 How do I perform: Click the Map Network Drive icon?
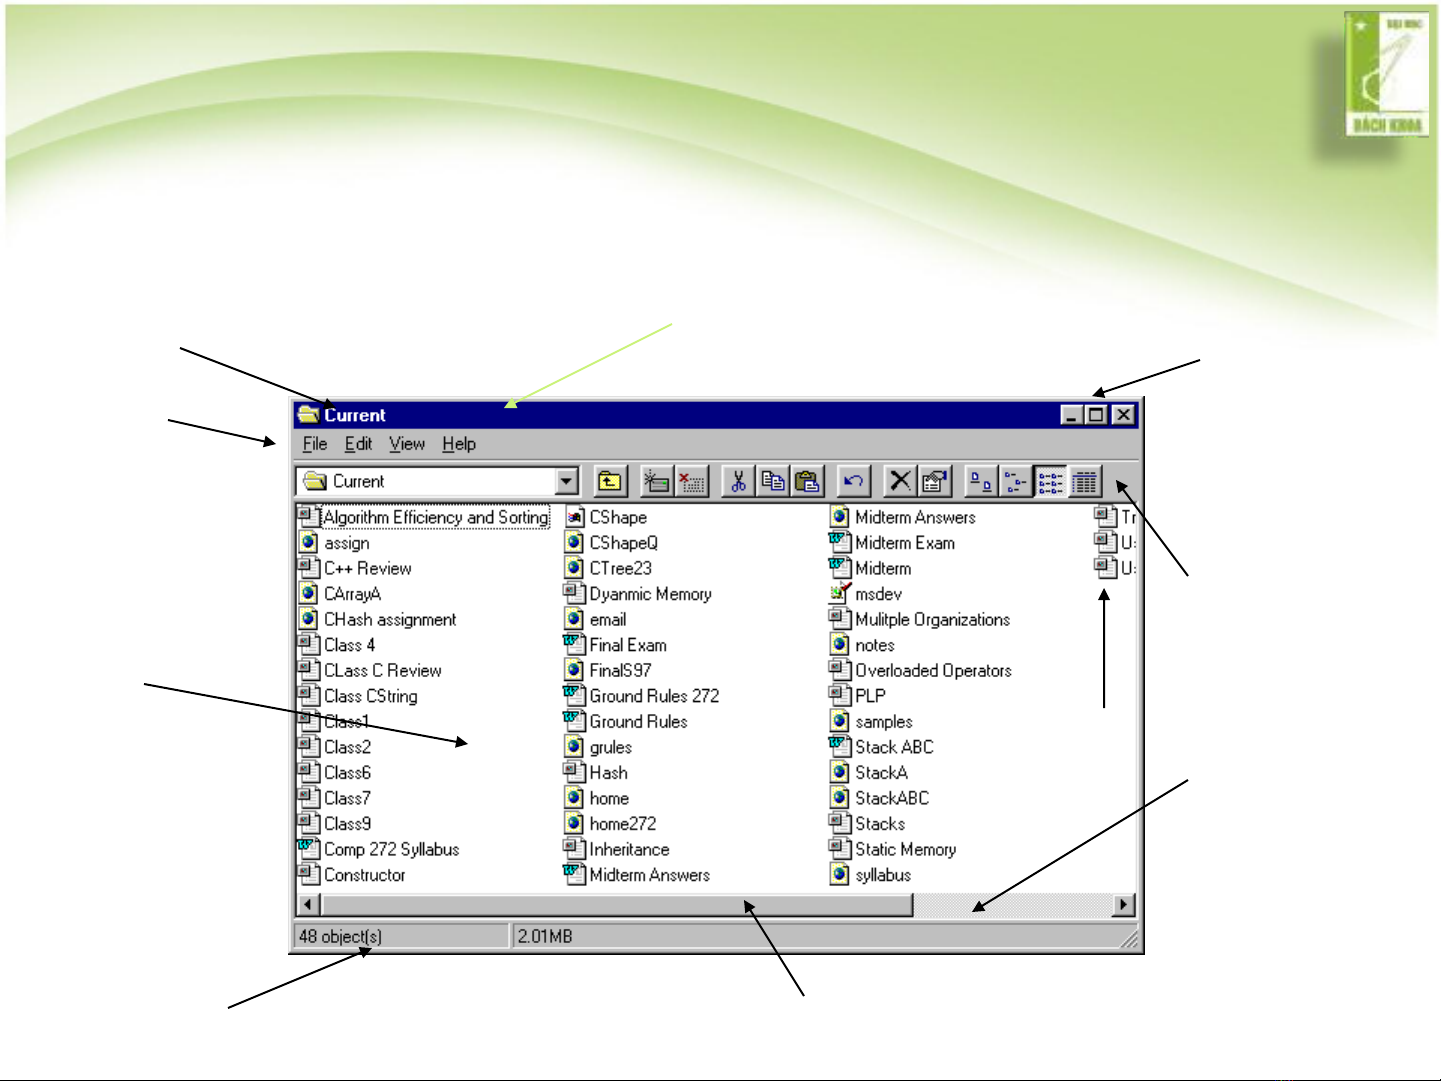pos(656,482)
